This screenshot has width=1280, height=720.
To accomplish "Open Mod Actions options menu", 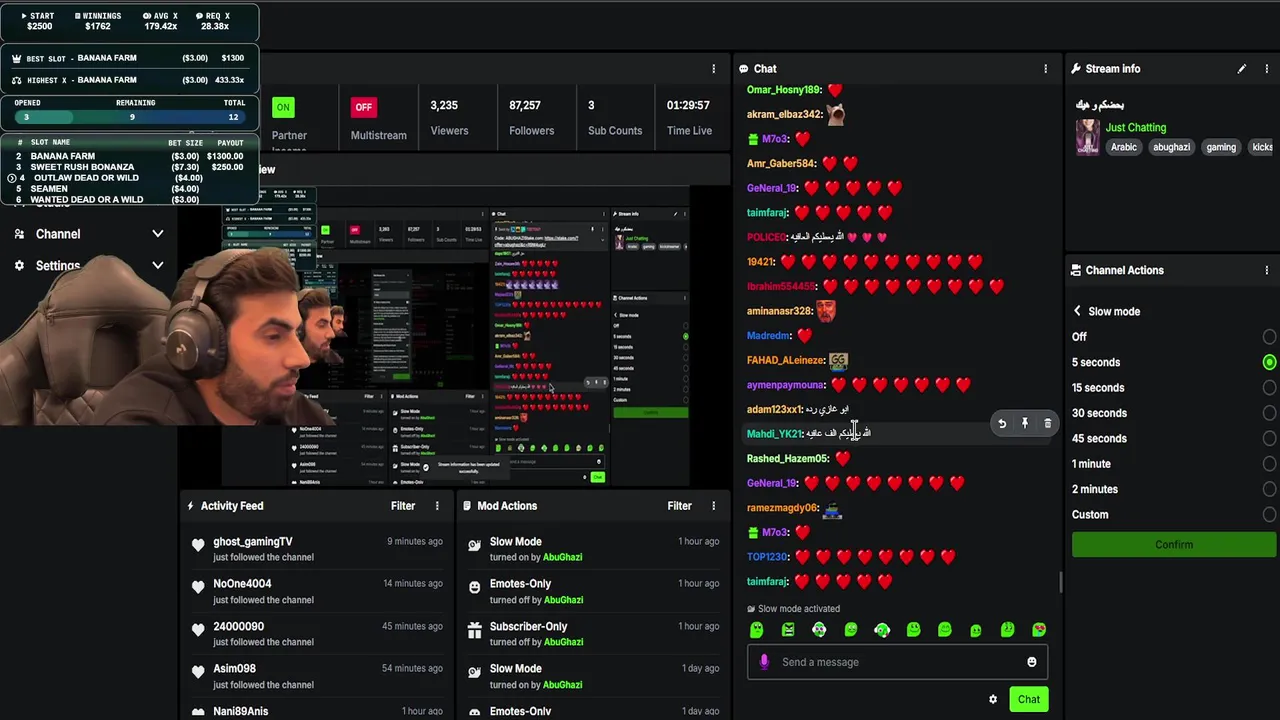I will (x=713, y=506).
